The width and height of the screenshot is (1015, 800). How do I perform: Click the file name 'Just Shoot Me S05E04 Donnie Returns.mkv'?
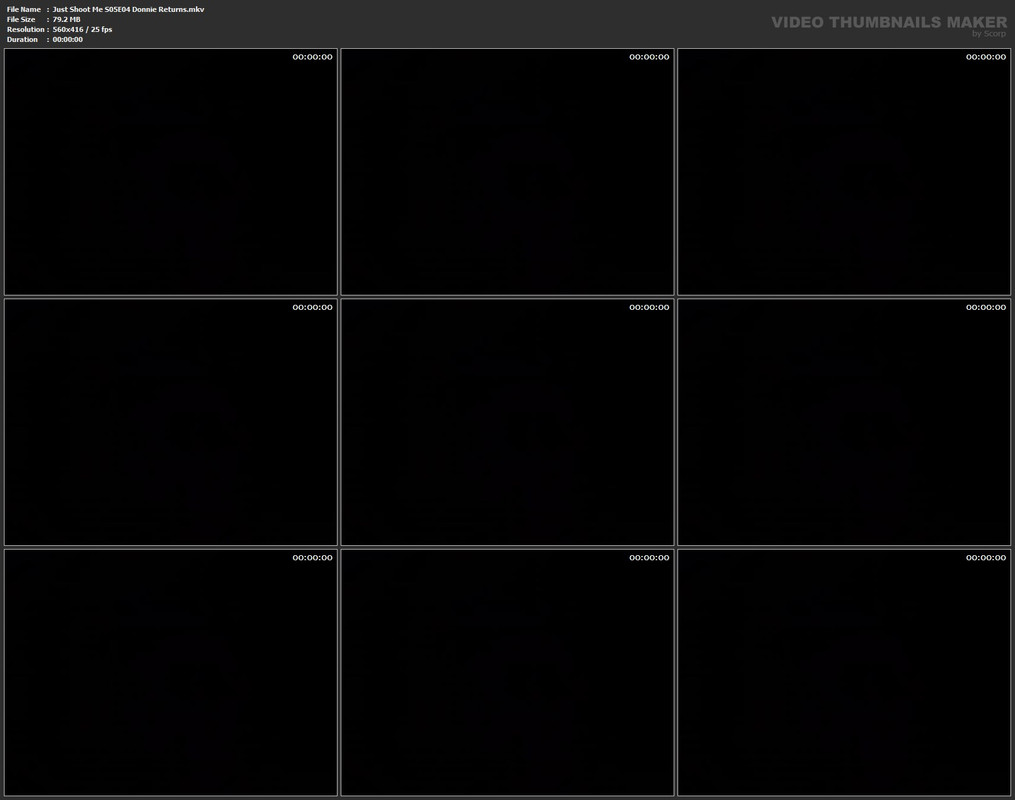click(128, 10)
